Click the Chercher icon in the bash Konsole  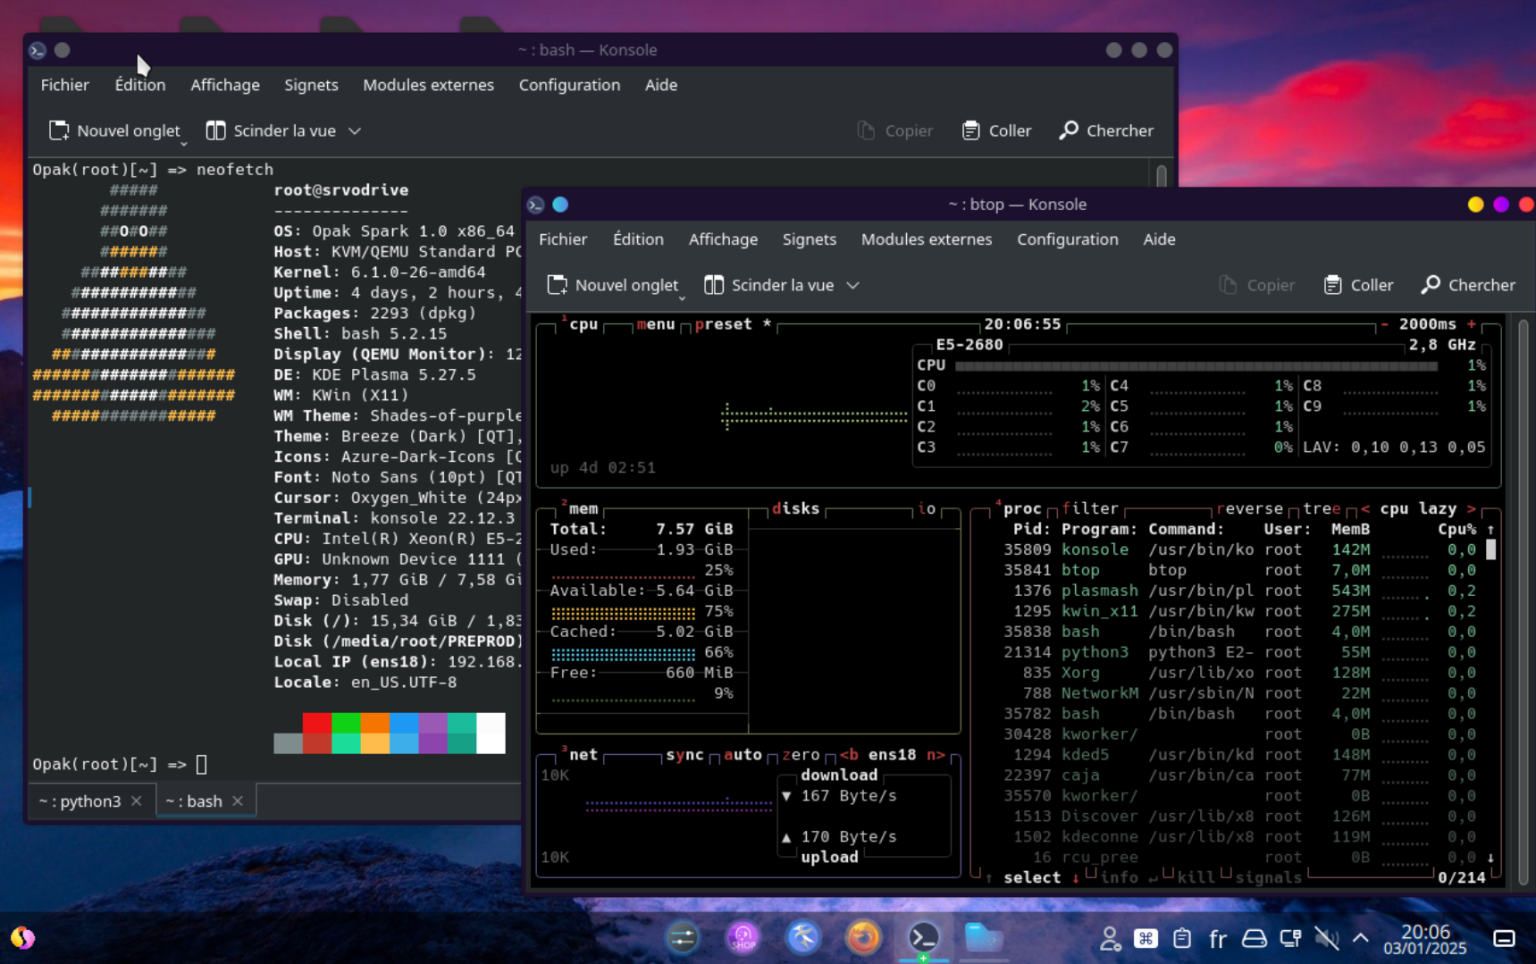[x=1069, y=131]
